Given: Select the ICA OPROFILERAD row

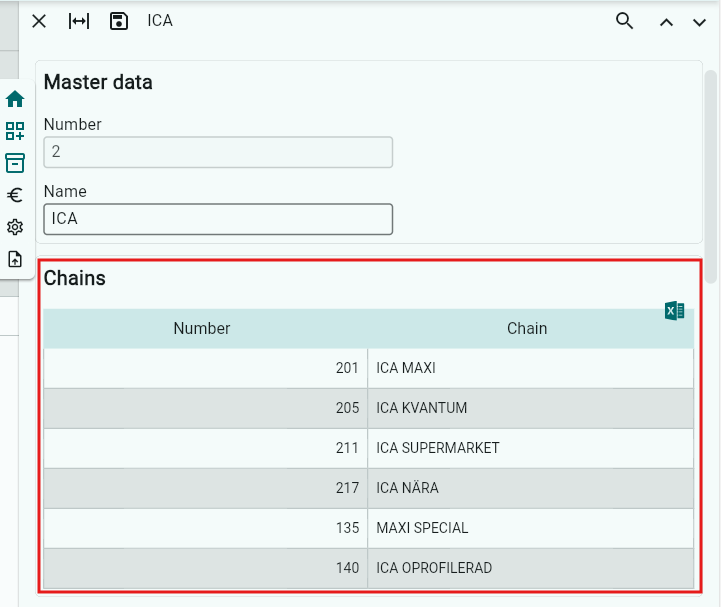Looking at the screenshot, I should (369, 568).
